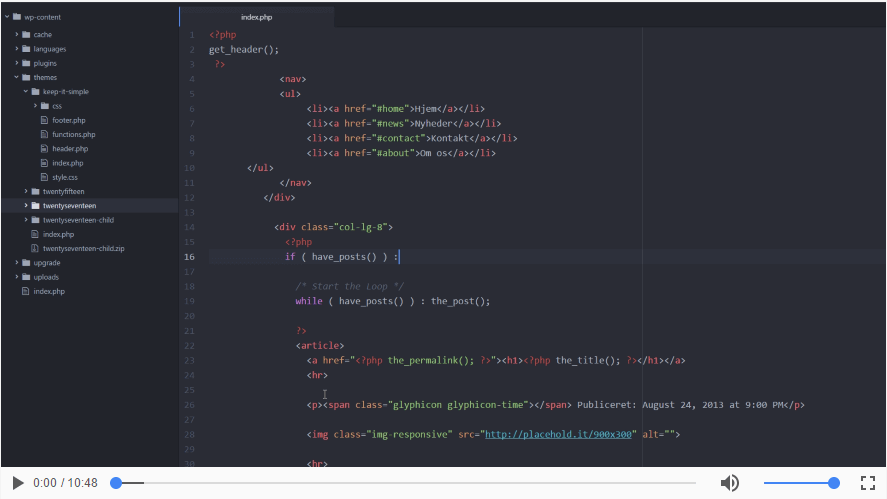
Task: Click the languages folder icon
Action: (x=26, y=49)
